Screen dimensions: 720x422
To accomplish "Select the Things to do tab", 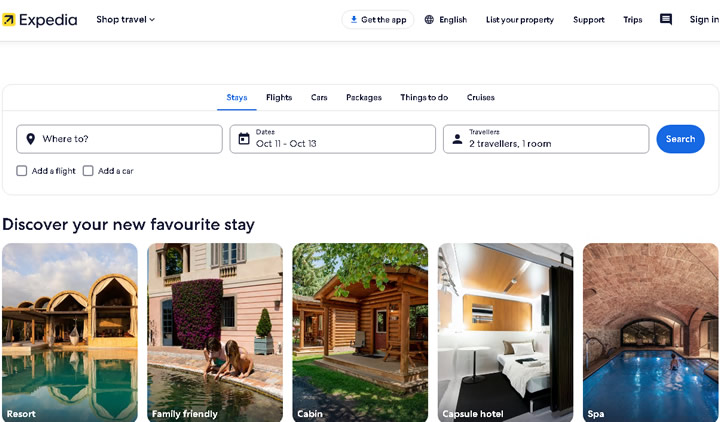I will coord(424,97).
